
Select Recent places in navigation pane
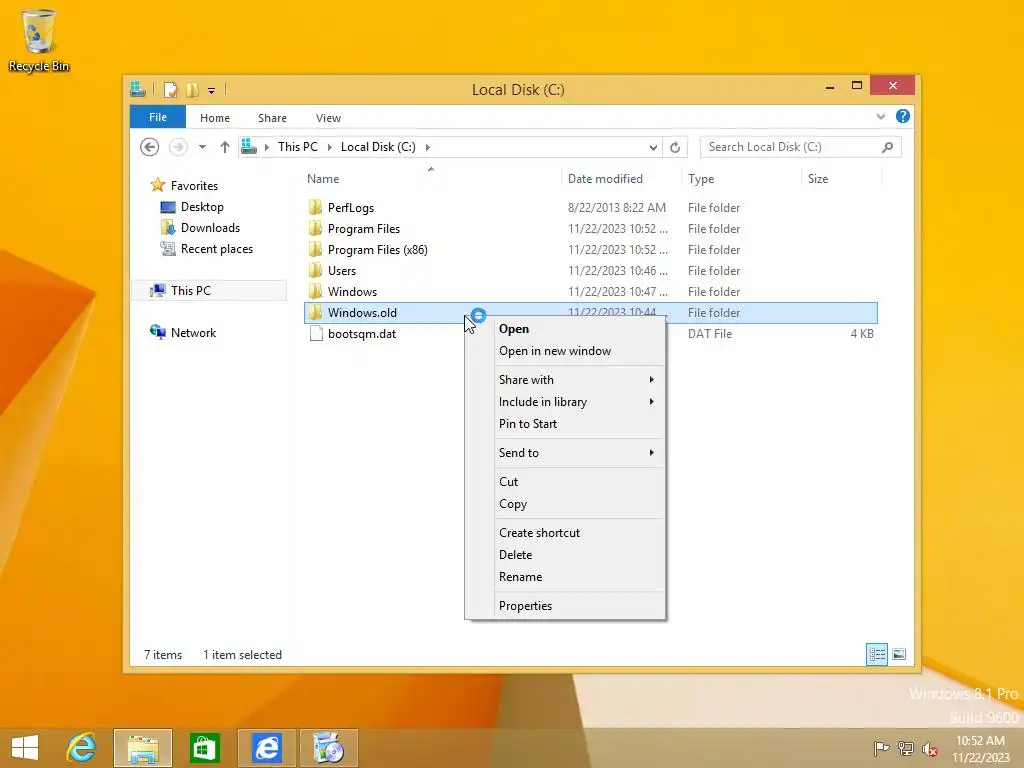pyautogui.click(x=217, y=249)
